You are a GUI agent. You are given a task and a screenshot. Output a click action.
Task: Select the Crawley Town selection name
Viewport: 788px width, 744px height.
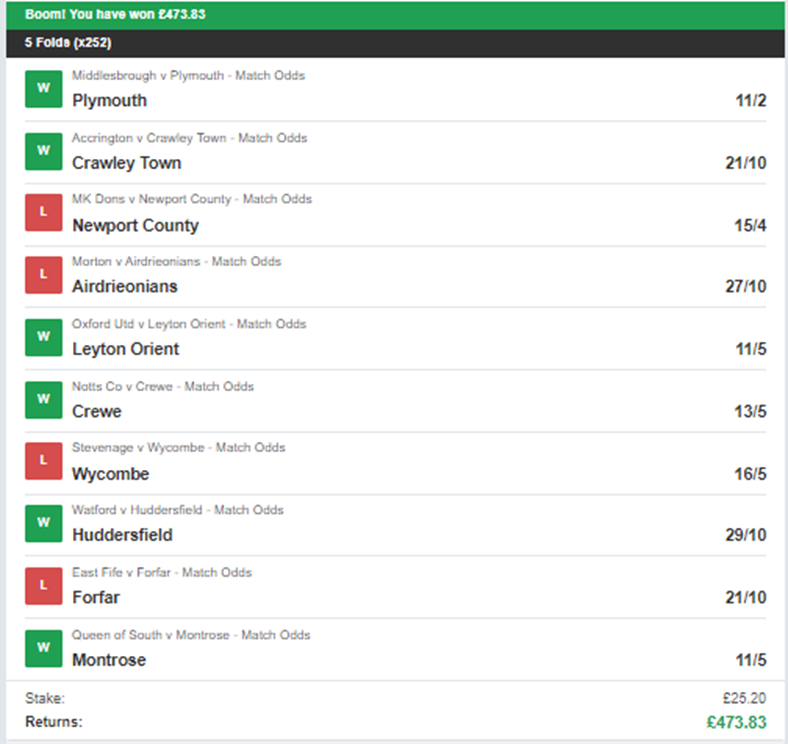[x=127, y=163]
